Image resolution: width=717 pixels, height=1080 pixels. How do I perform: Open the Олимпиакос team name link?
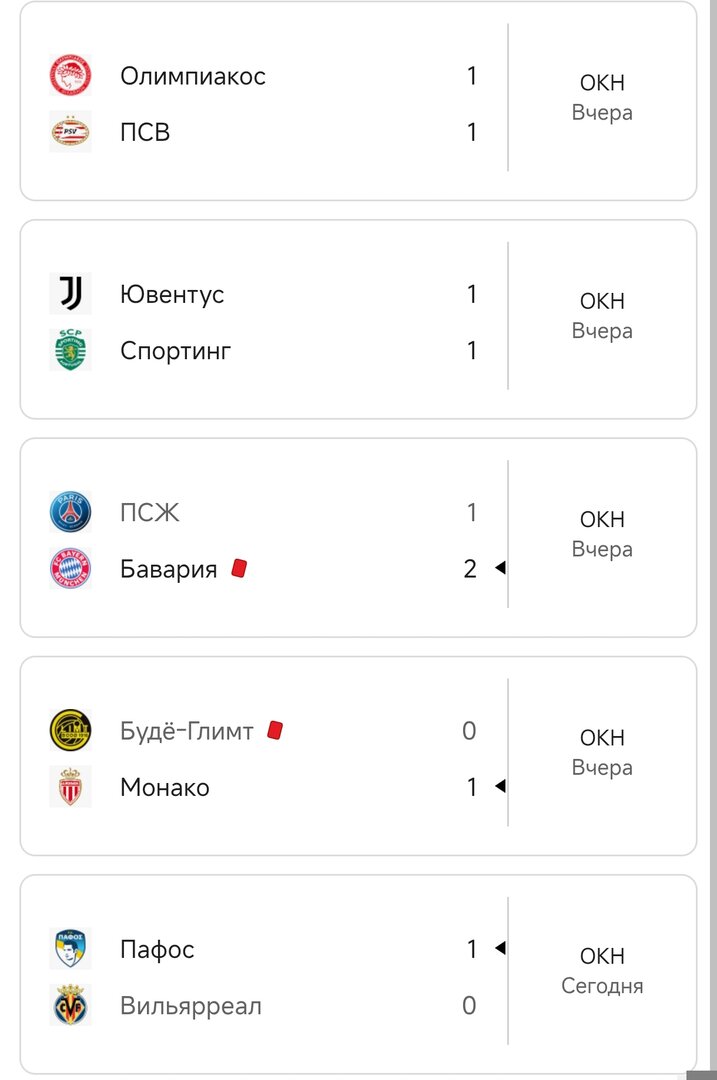pos(193,76)
